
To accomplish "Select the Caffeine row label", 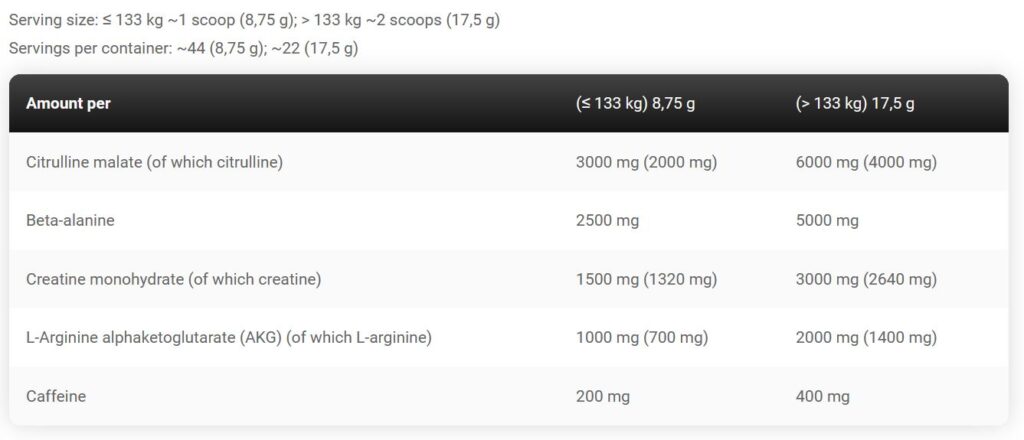I will pyautogui.click(x=56, y=396).
